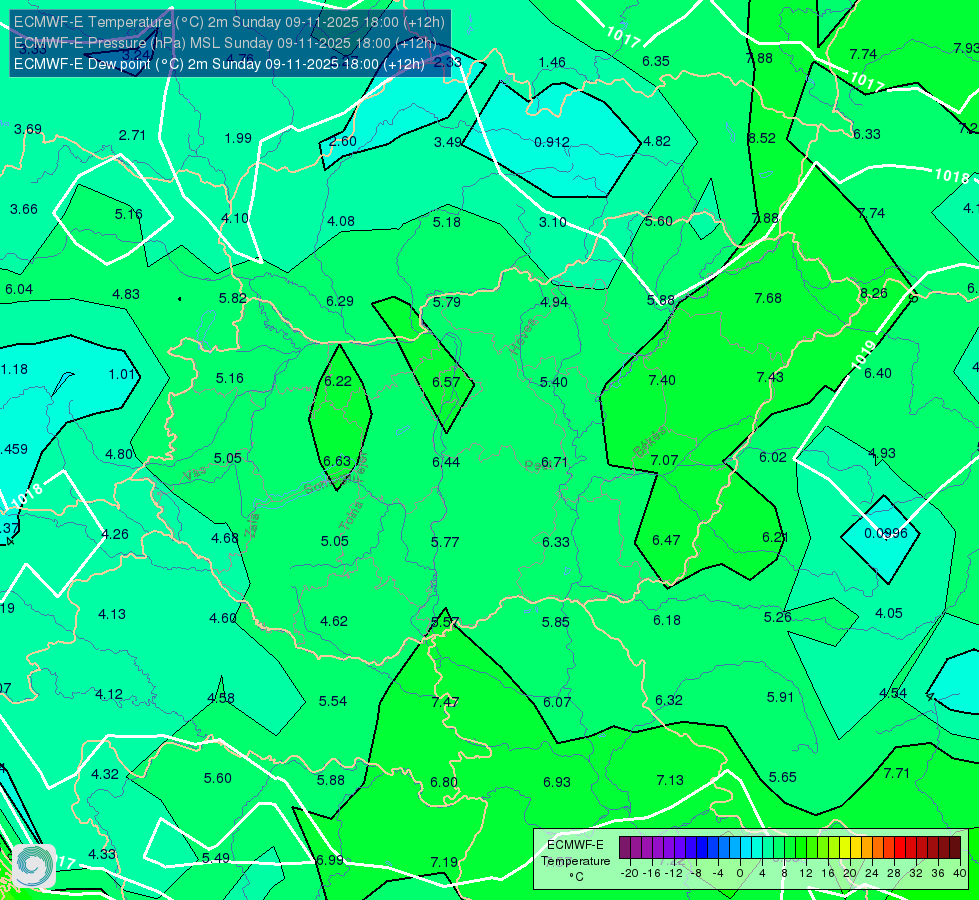Screen dimensions: 979x900
Task: Click the 3.10 value
Action: 553,222
